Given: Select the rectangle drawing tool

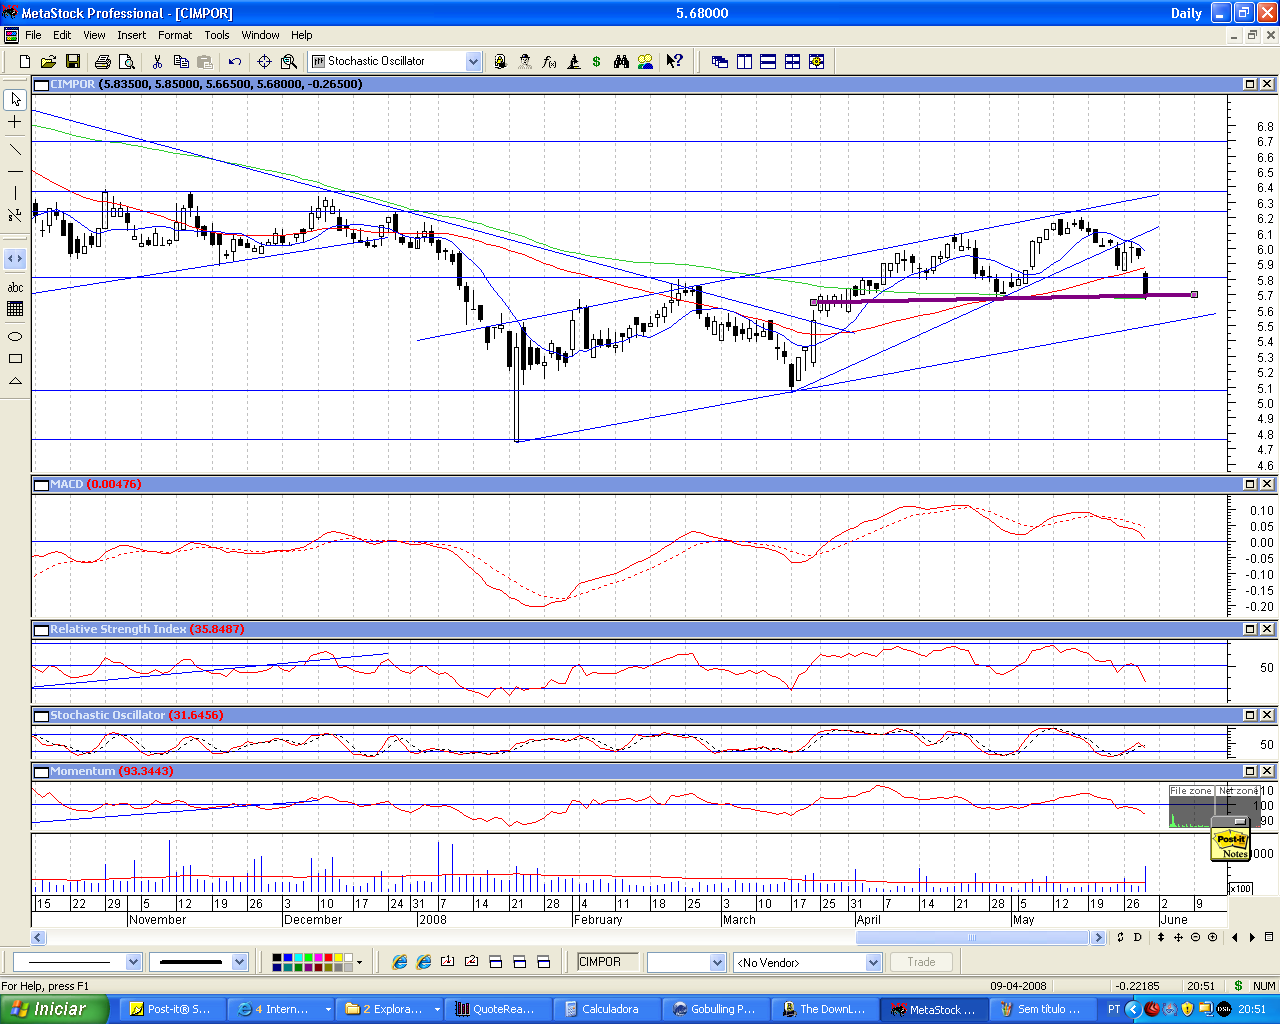Looking at the screenshot, I should click(x=15, y=359).
